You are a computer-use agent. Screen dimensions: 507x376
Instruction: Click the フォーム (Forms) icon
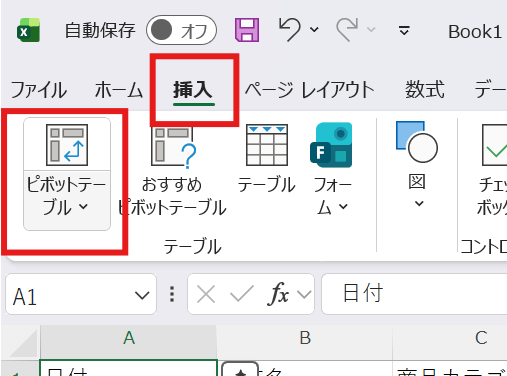[x=331, y=145]
